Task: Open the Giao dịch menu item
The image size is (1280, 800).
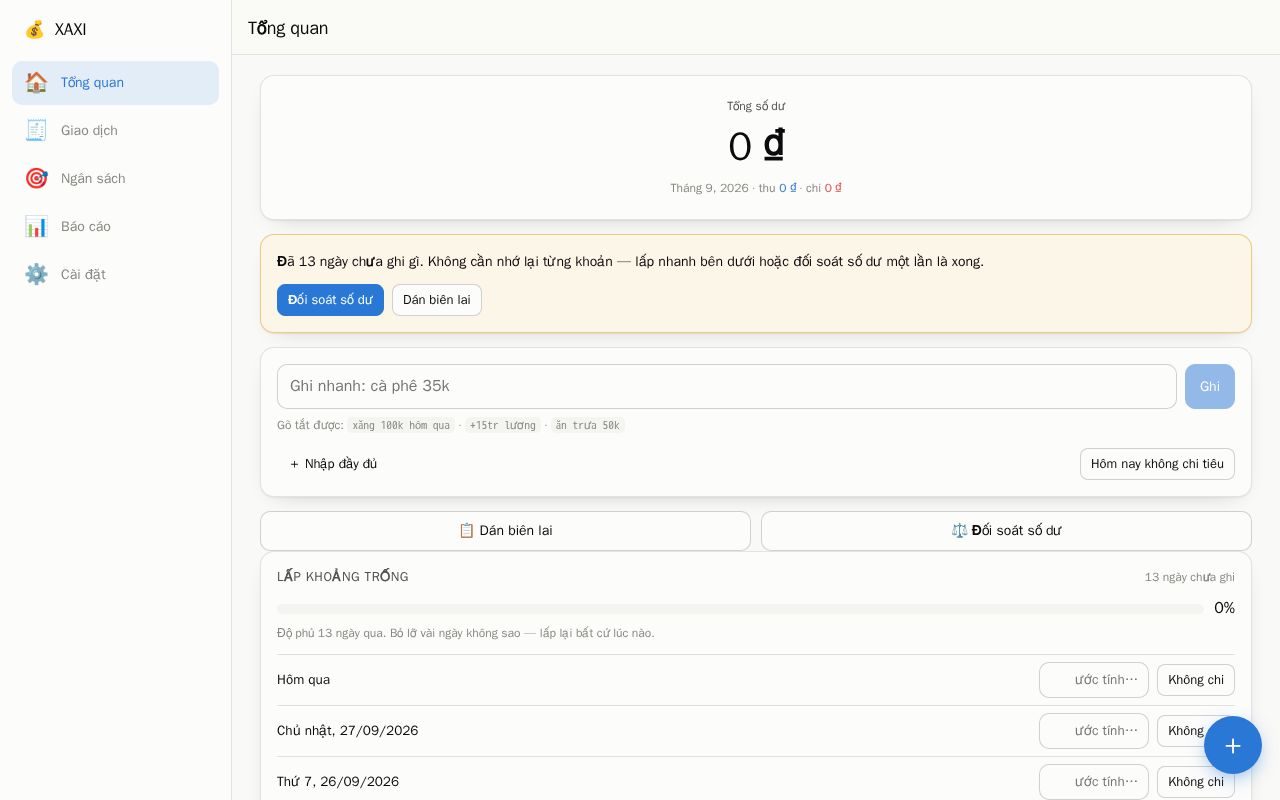Action: (115, 131)
